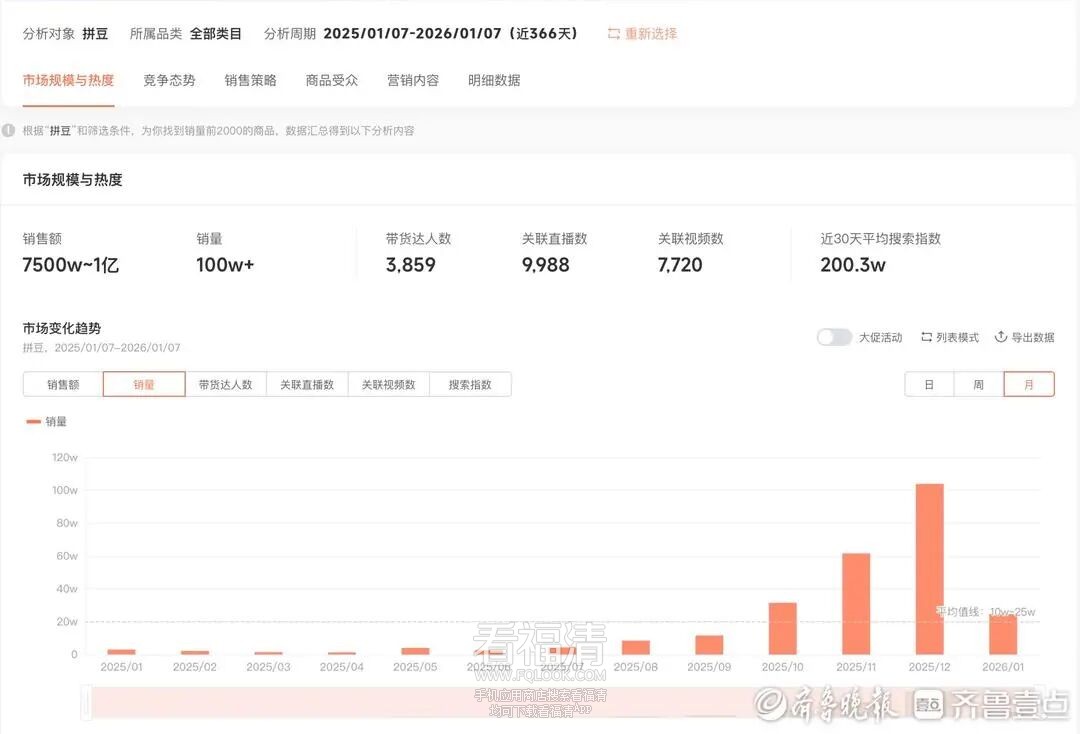This screenshot has height=734, width=1080.
Task: Toggle the 大促活动 switch
Action: pos(834,337)
